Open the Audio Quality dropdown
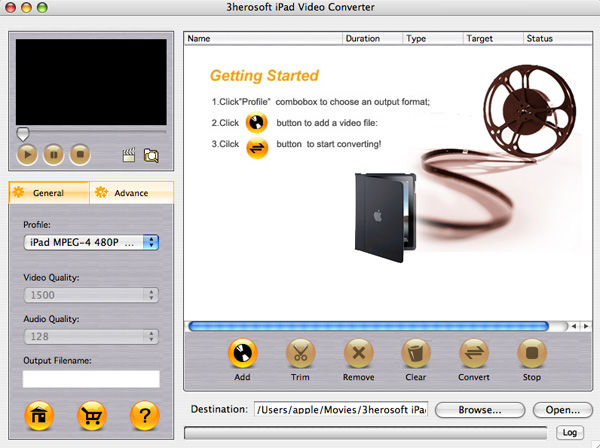This screenshot has width=600, height=448. tap(91, 337)
